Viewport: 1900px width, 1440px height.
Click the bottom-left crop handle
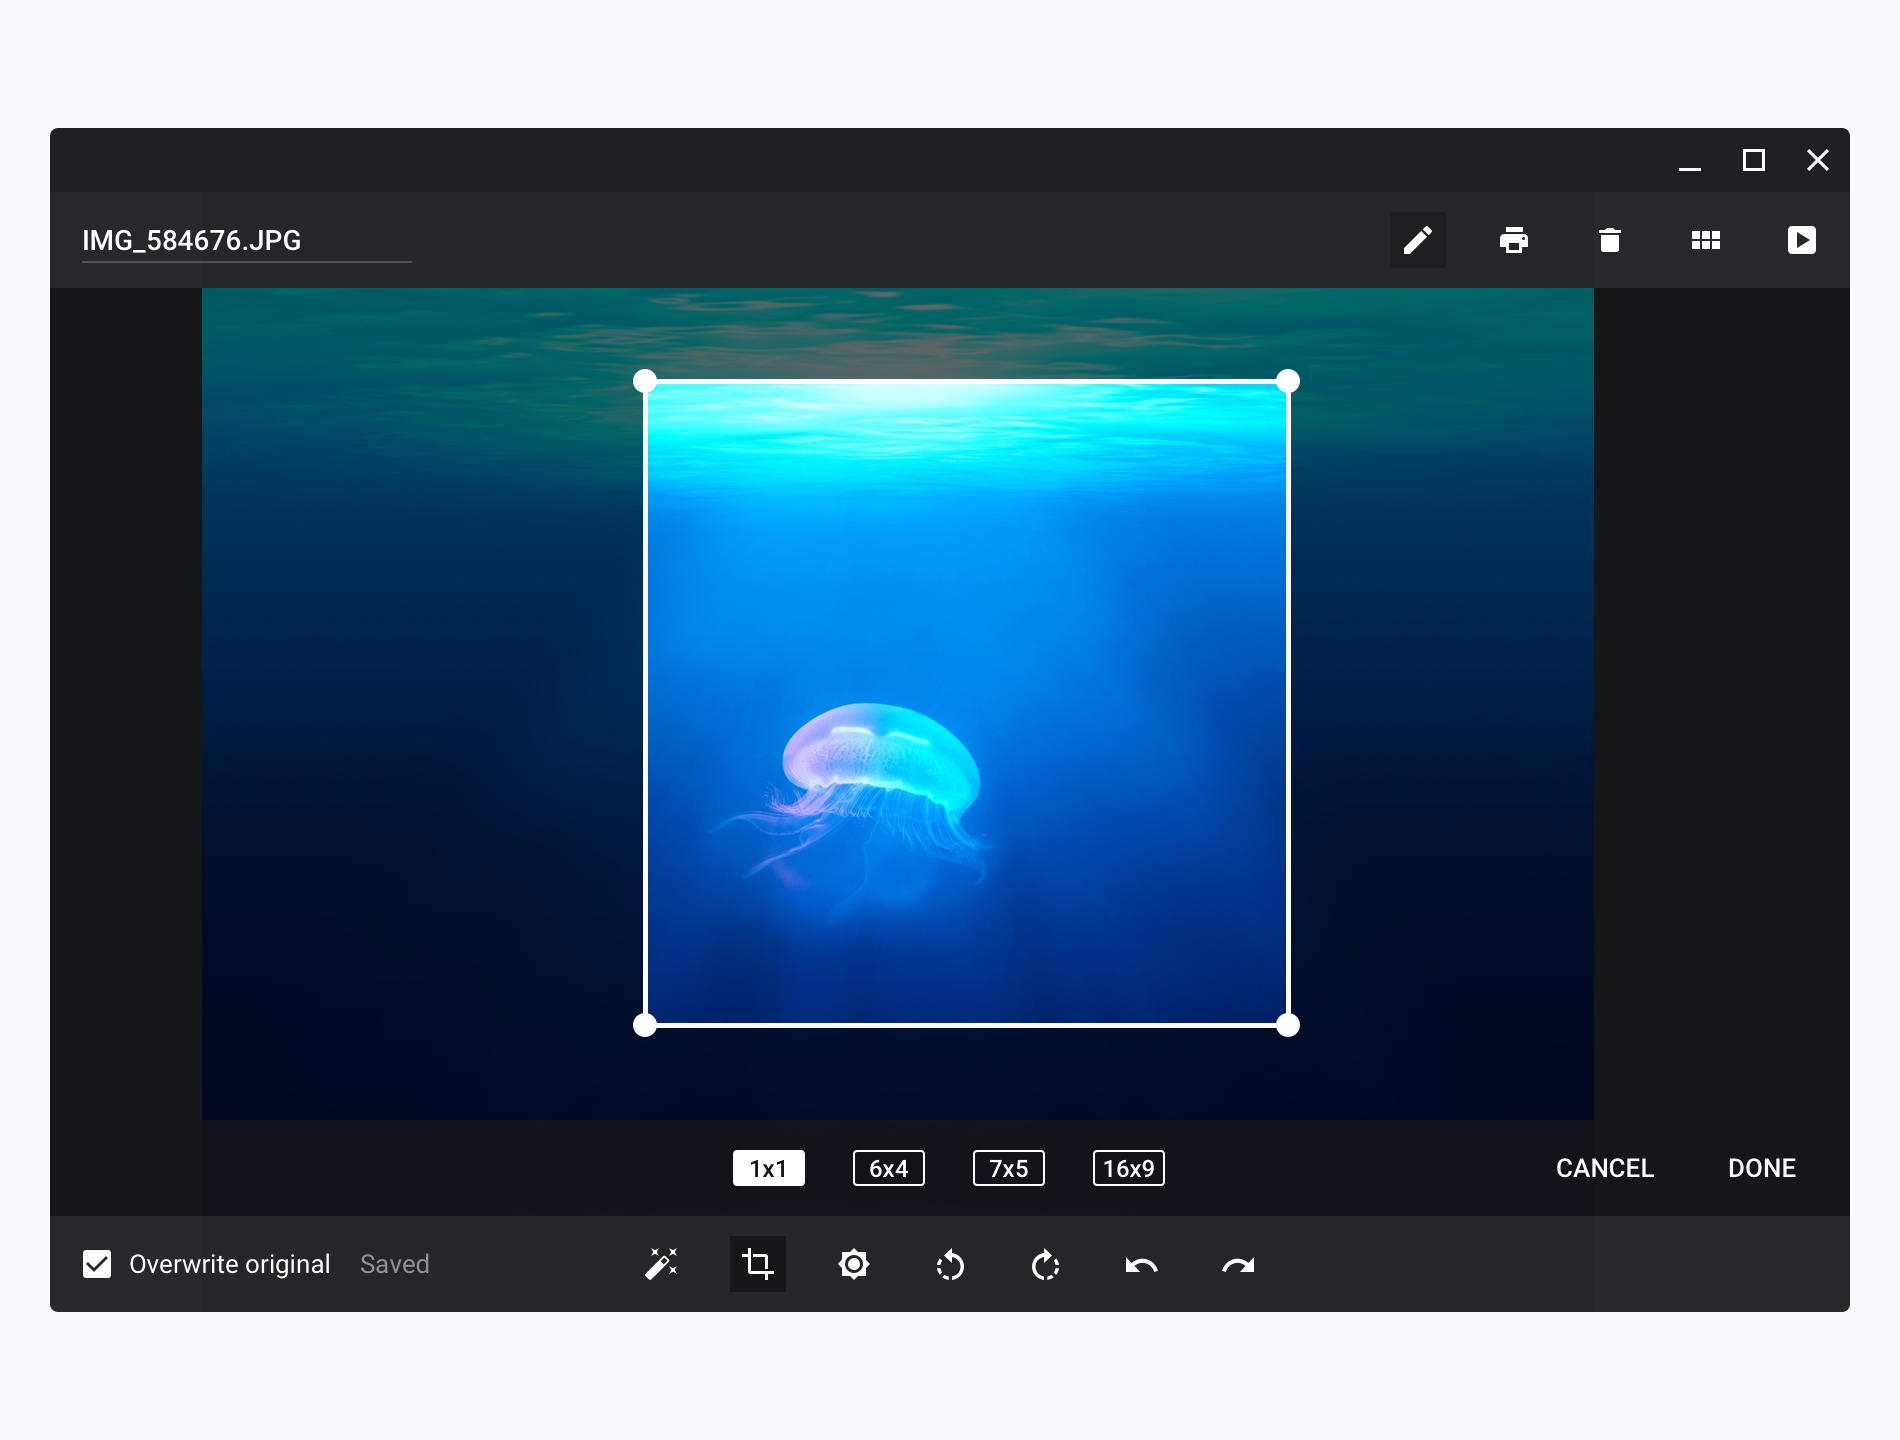click(645, 1025)
